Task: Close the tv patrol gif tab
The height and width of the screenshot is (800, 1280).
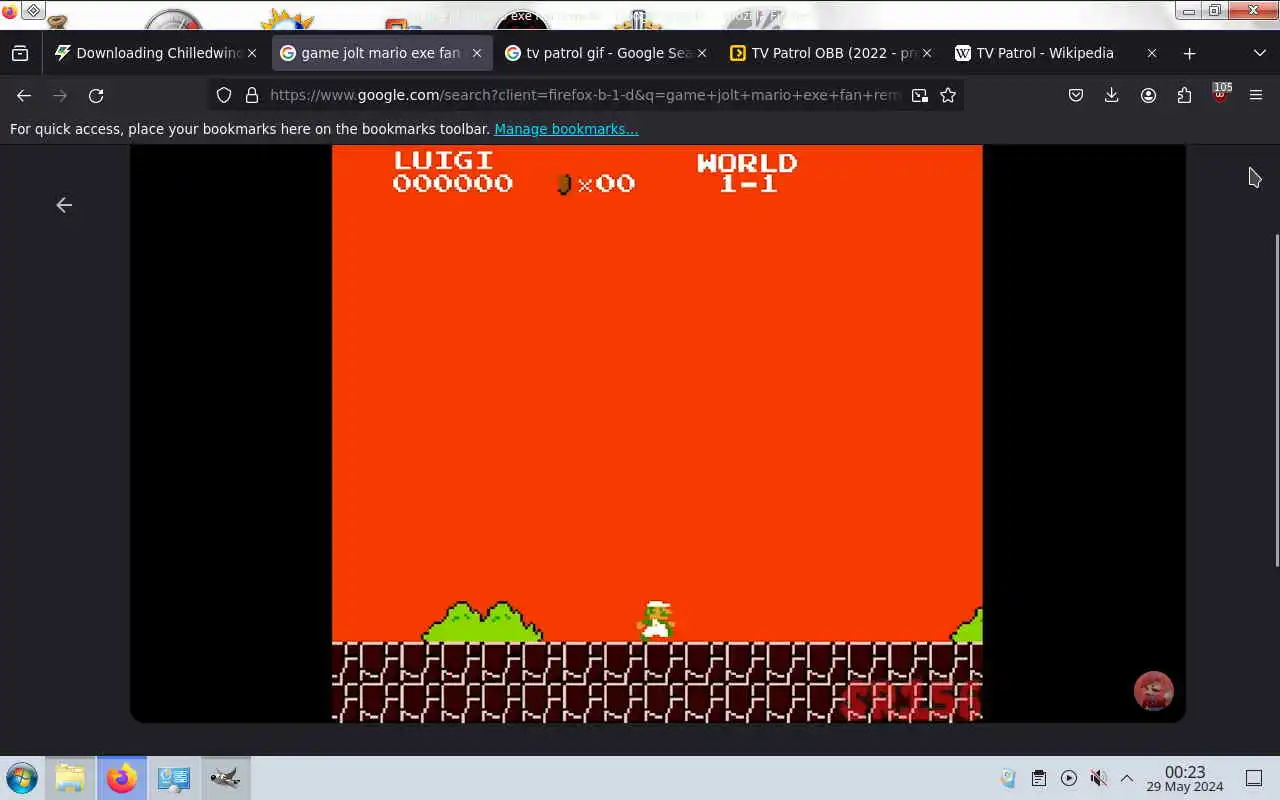Action: tap(702, 53)
